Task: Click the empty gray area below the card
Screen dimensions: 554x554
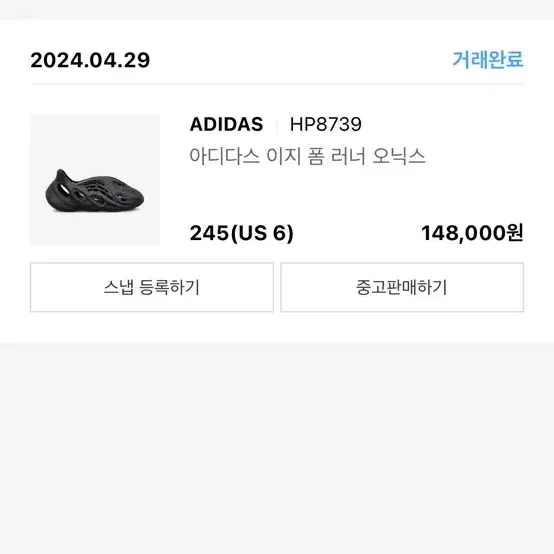Action: click(x=277, y=448)
